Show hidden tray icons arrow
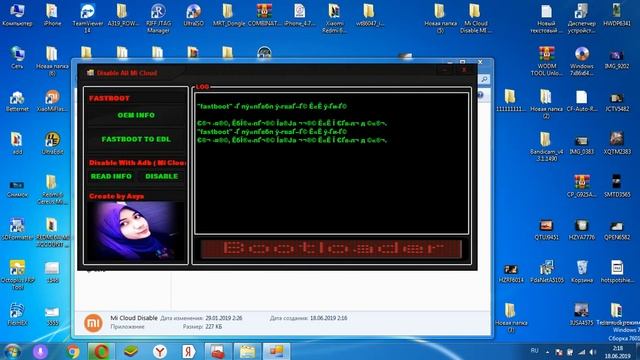The height and width of the screenshot is (360, 640). [x=547, y=352]
